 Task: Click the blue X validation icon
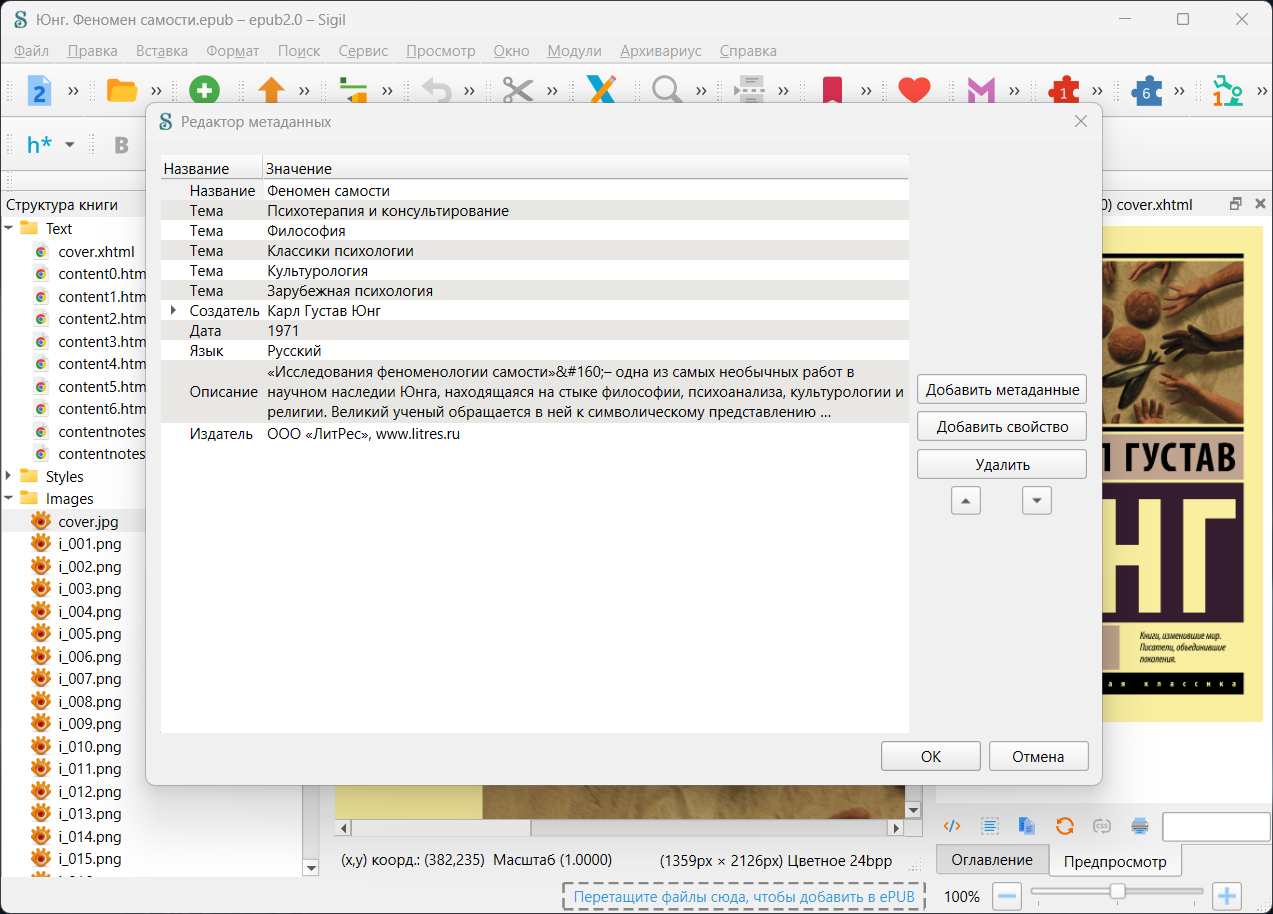click(601, 91)
